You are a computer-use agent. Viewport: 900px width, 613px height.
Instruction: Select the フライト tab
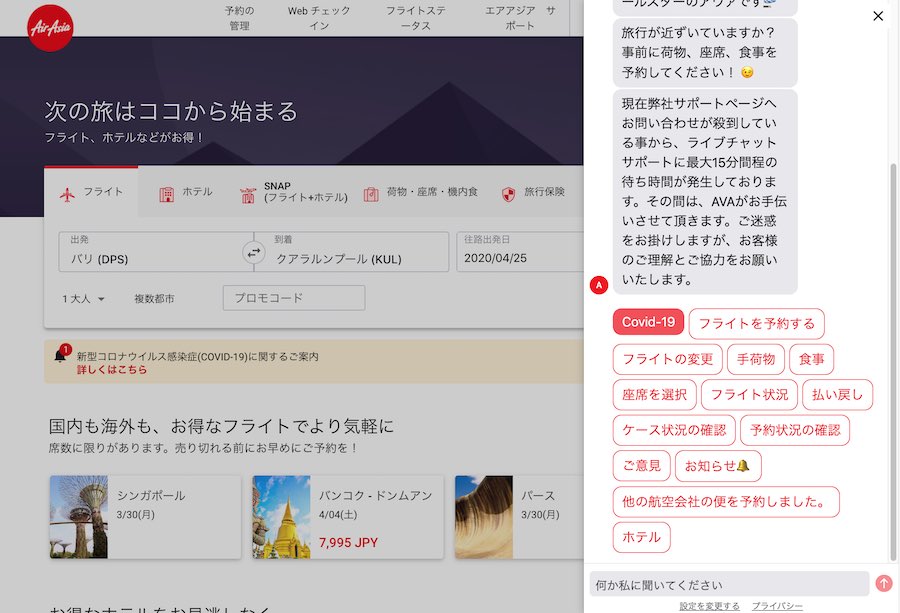(x=91, y=192)
